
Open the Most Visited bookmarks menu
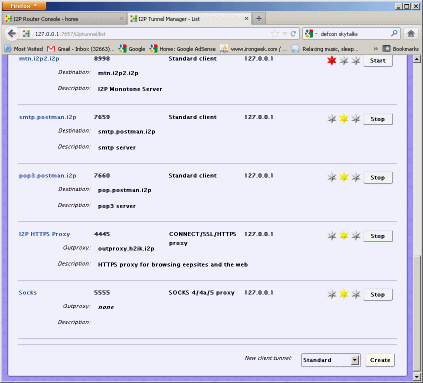point(24,49)
